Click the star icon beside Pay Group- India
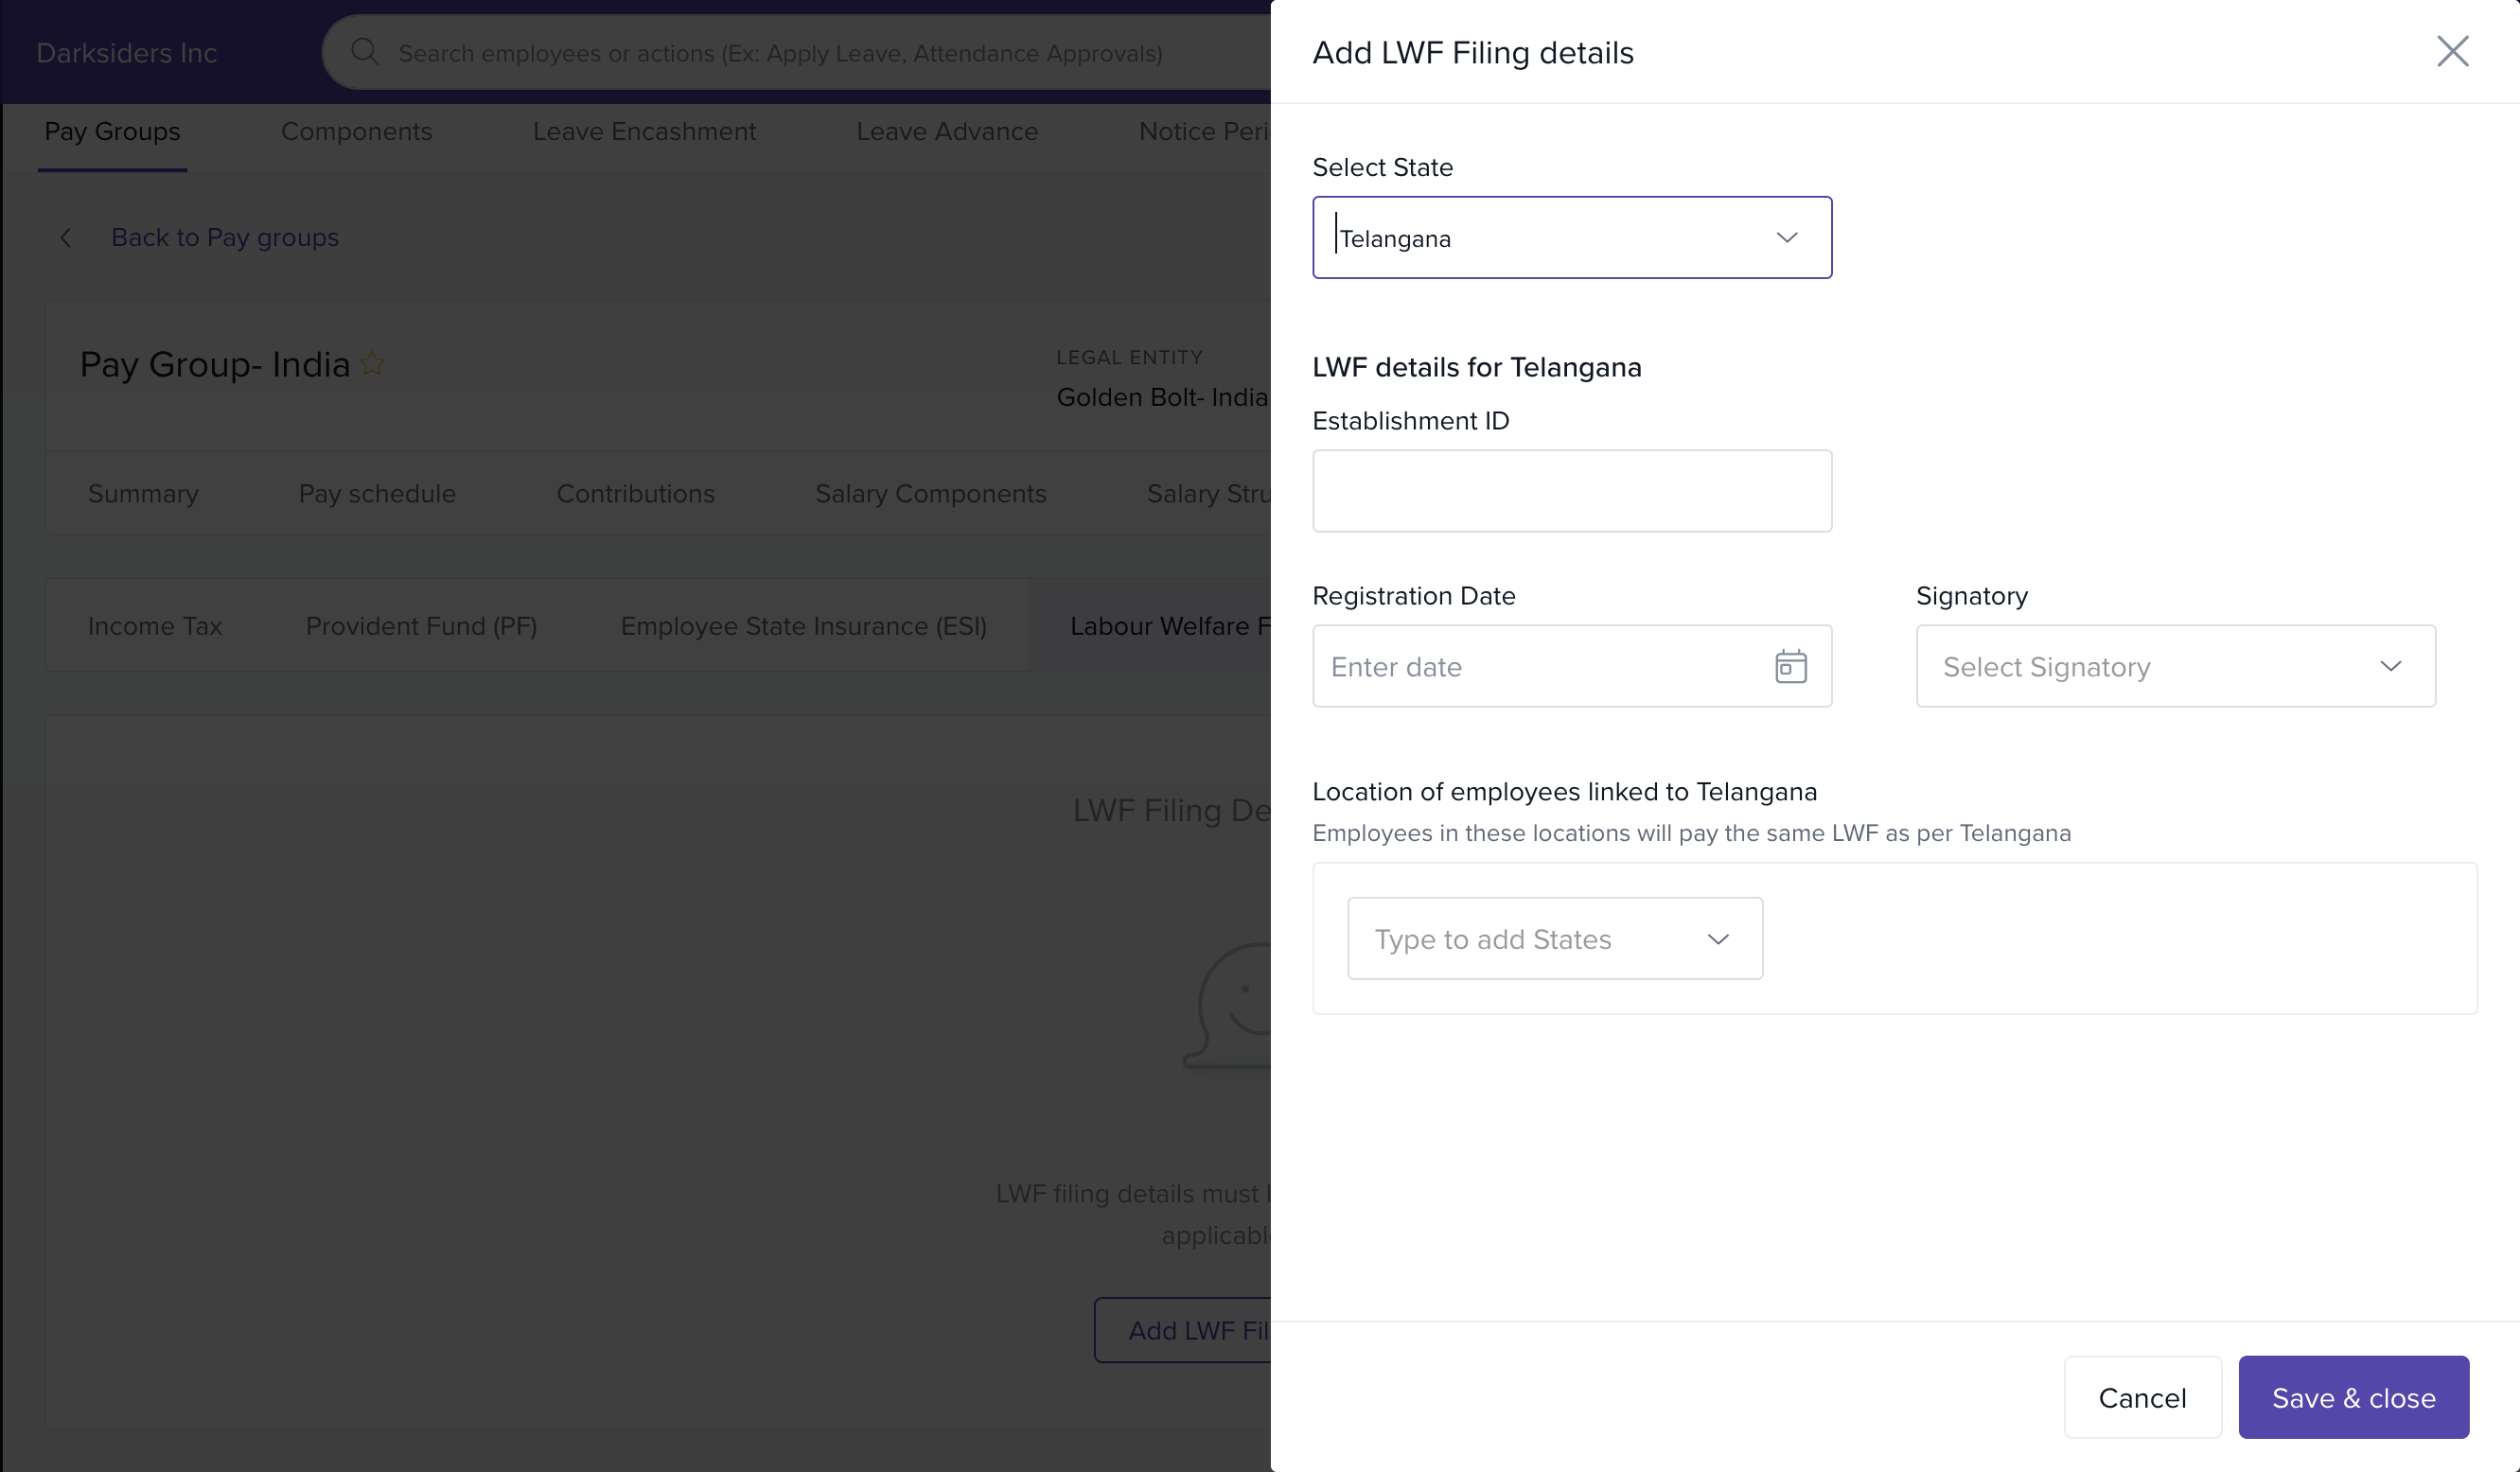 click(373, 364)
